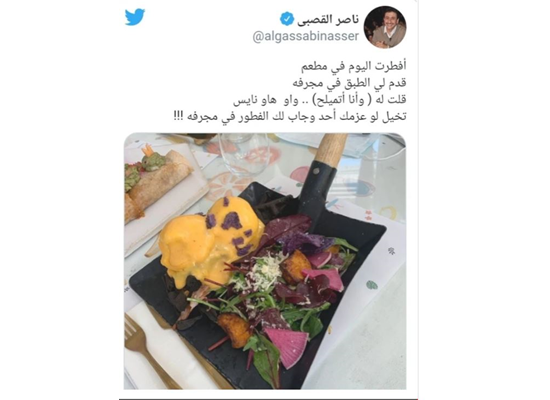
Task: Click the gold fork in the photo
Action: pos(146,351)
